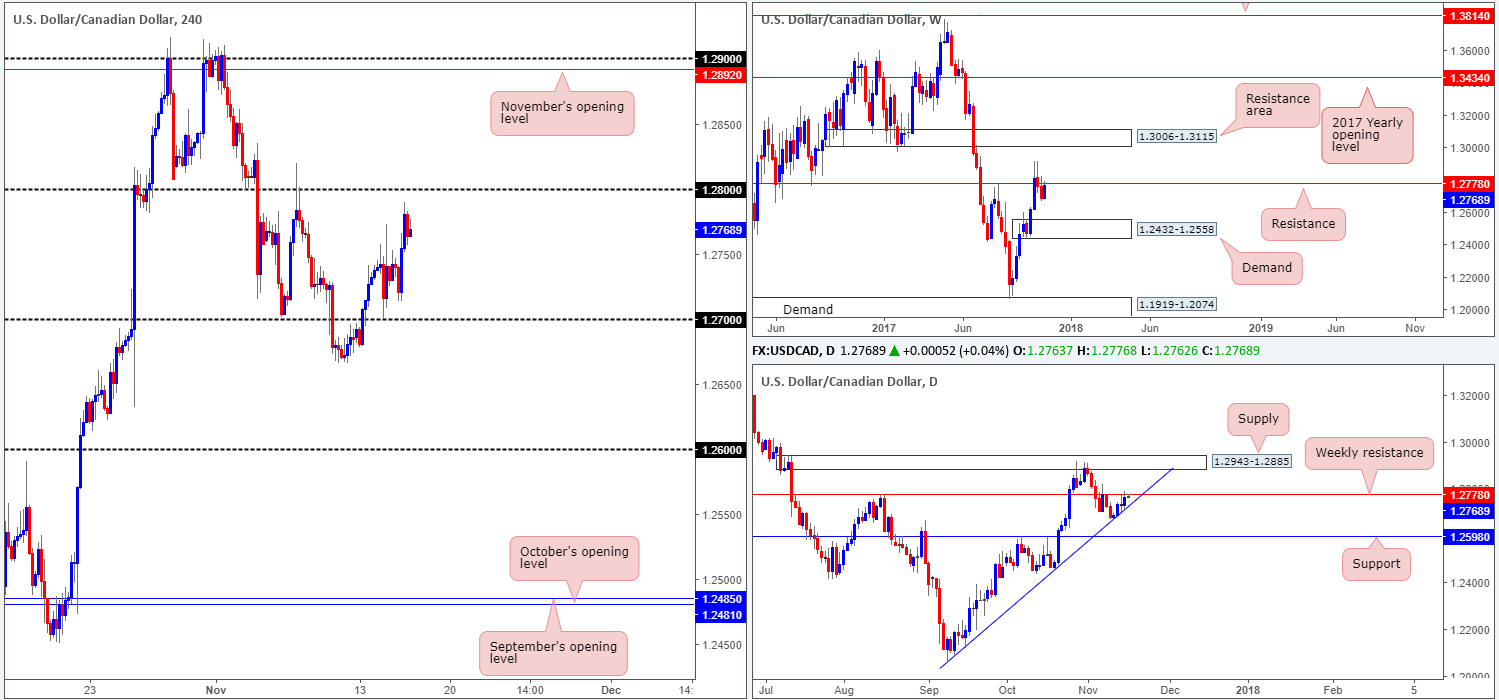
Task: Click the "September's opening level" callout
Action: coord(553,654)
